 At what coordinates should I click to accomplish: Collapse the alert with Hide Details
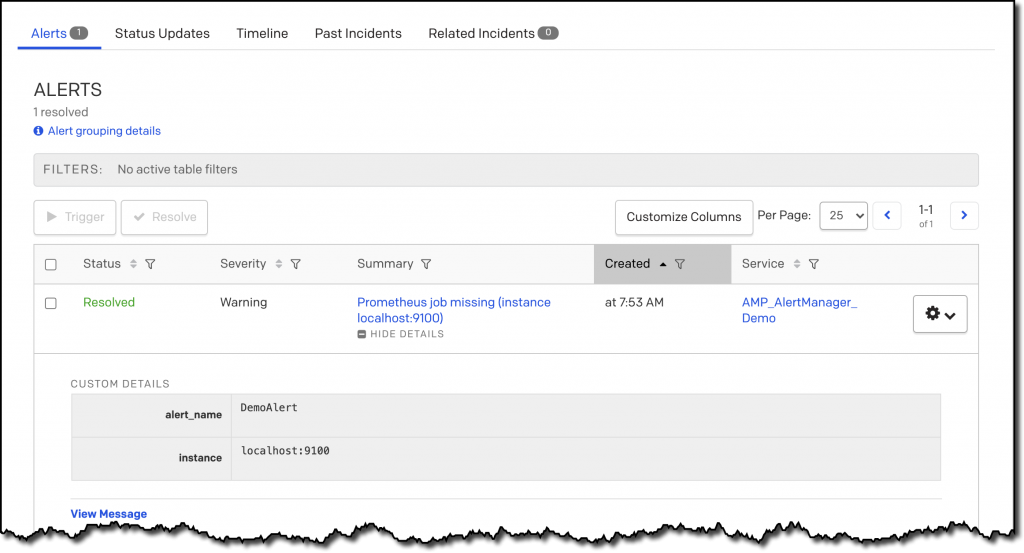[x=401, y=334]
